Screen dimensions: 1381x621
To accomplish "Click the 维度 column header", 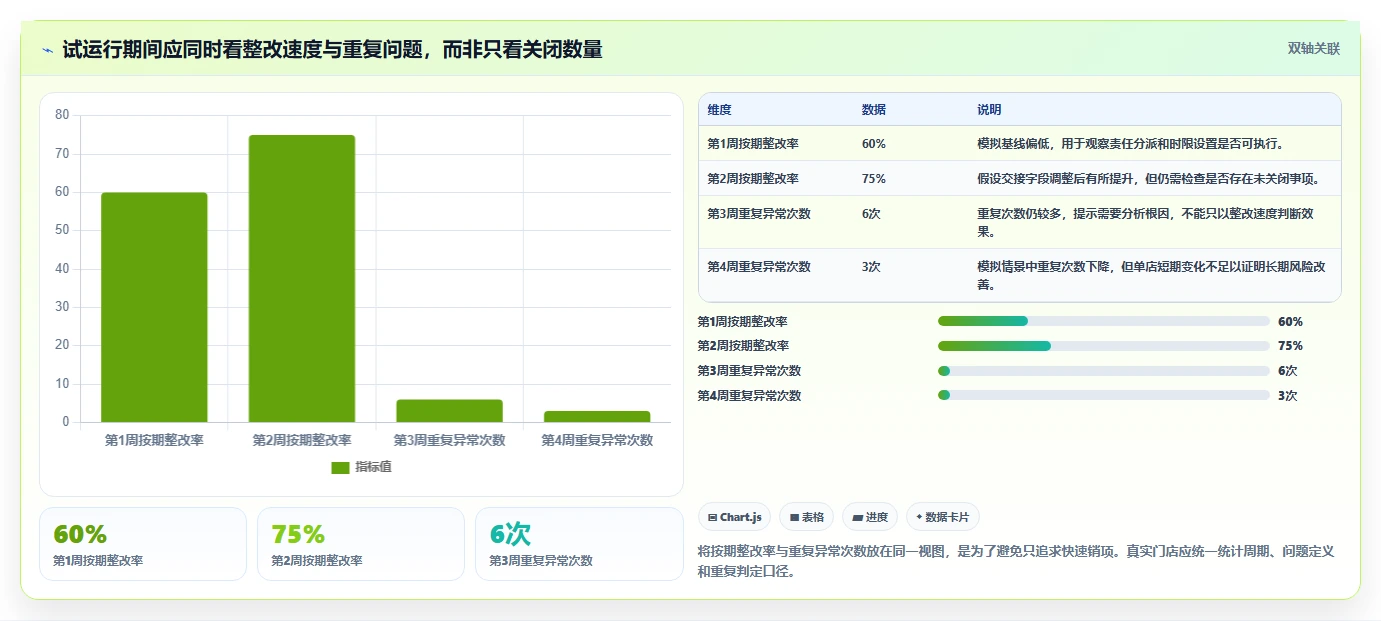I will [x=719, y=110].
